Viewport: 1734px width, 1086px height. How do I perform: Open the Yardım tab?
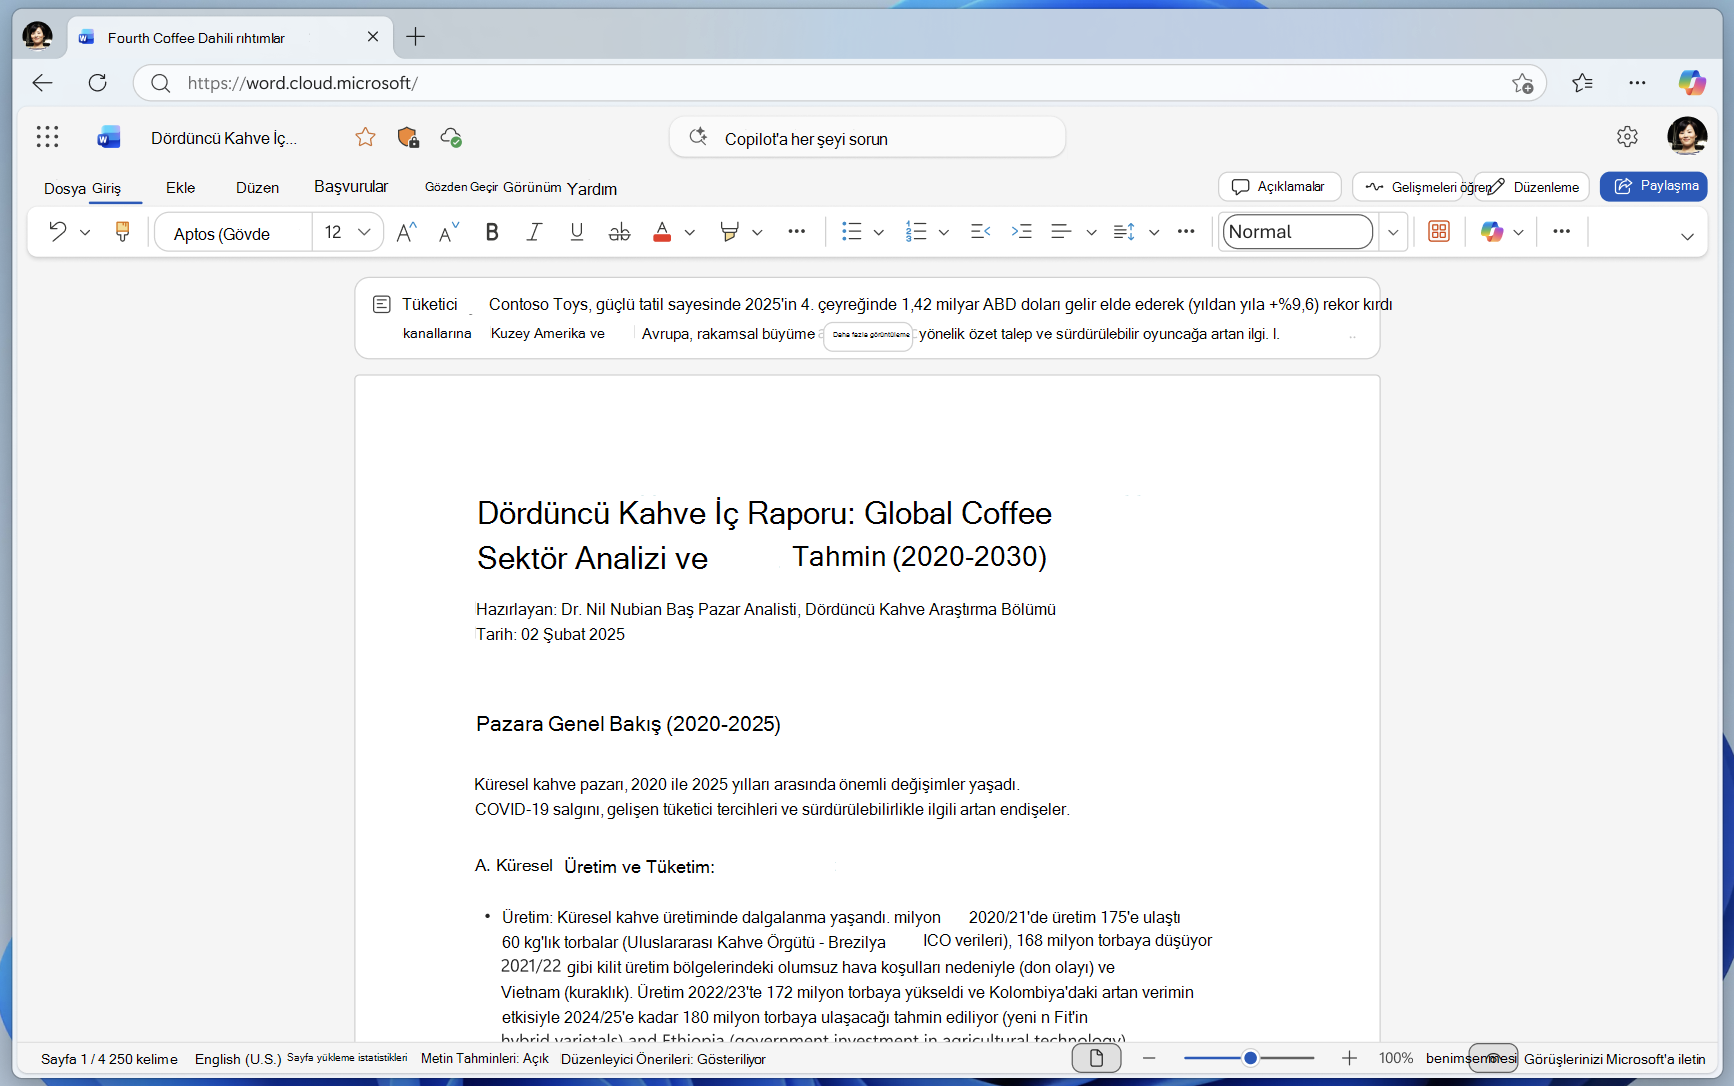592,188
